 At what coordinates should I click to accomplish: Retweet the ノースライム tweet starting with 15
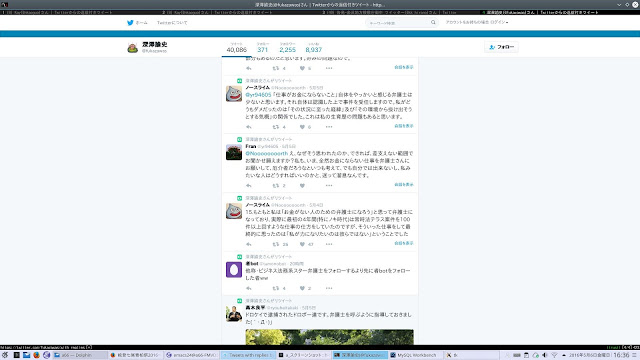tap(276, 244)
